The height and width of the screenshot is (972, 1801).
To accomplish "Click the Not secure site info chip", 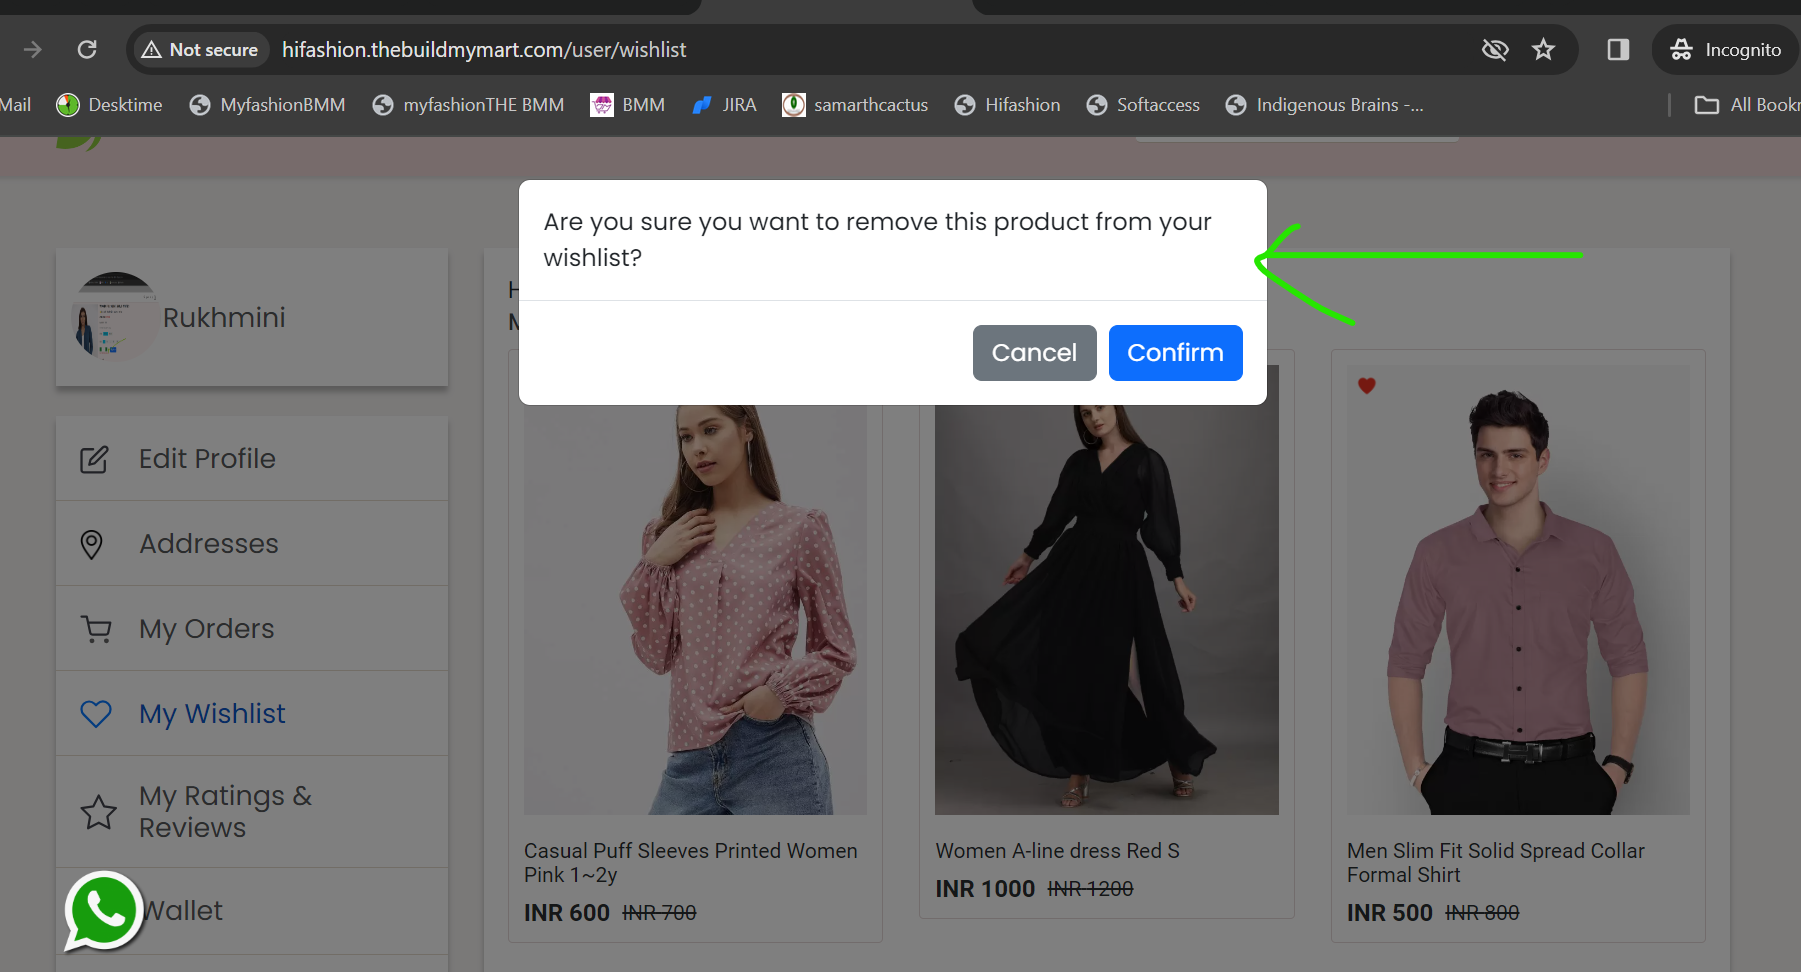I will (x=200, y=49).
